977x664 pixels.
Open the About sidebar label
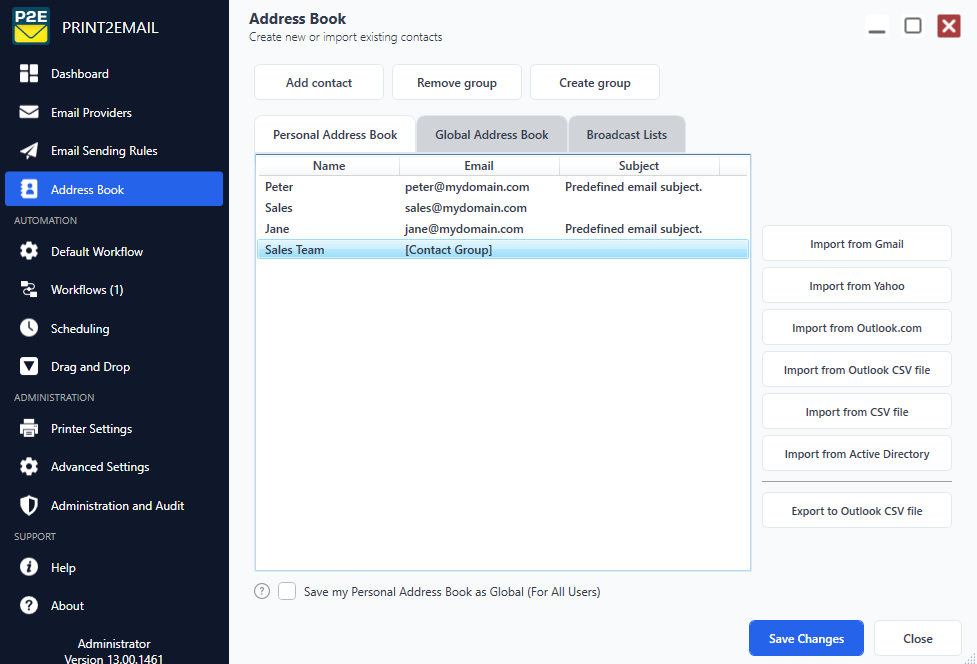[x=67, y=605]
